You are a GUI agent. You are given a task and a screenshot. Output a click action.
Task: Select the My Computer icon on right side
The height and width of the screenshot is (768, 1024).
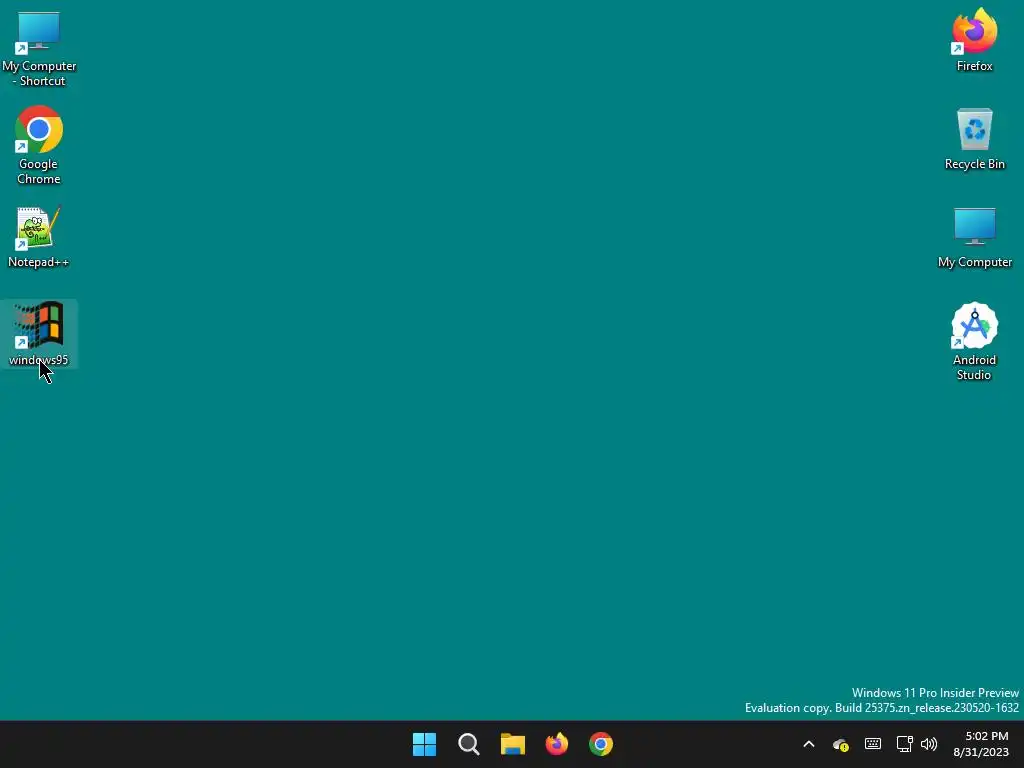tap(974, 238)
